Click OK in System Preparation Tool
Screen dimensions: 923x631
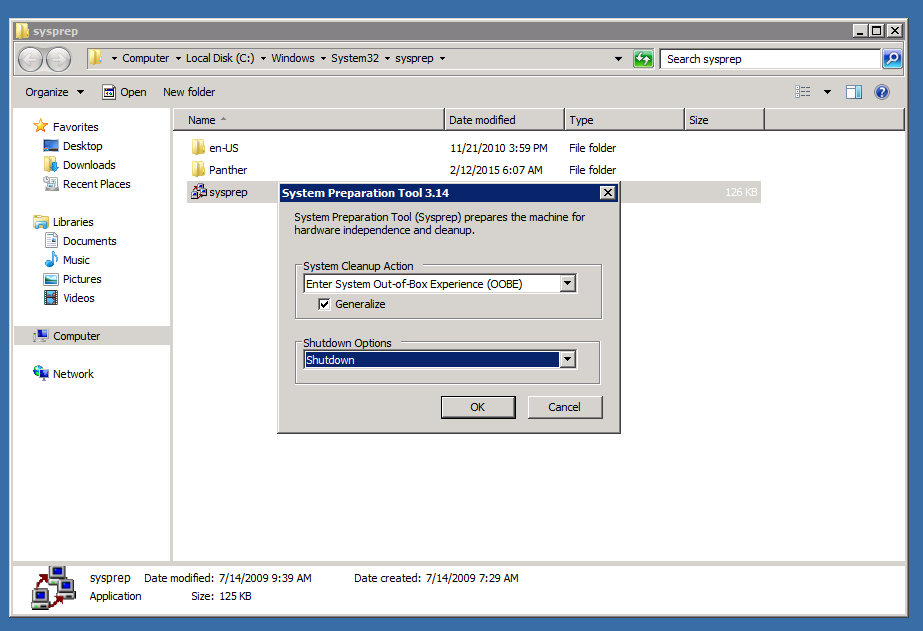(477, 407)
